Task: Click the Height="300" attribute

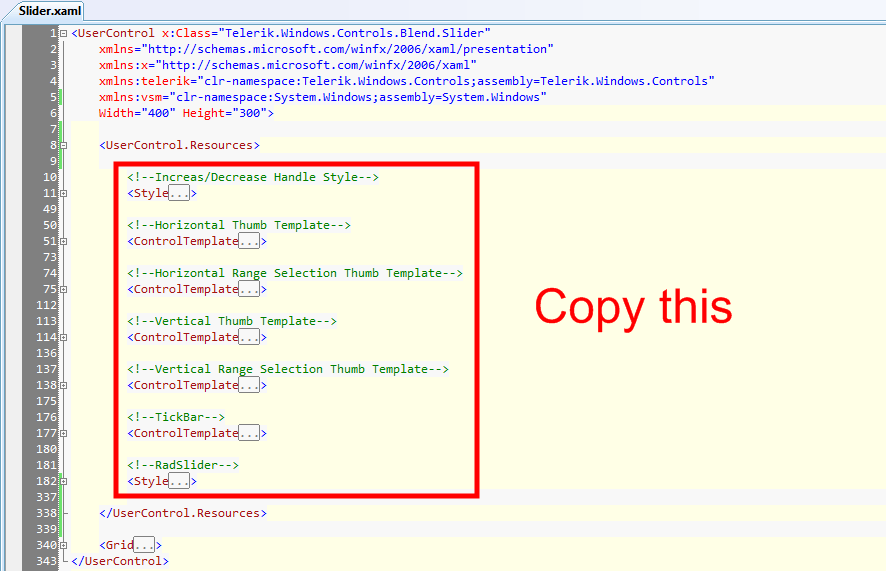Action: point(224,113)
